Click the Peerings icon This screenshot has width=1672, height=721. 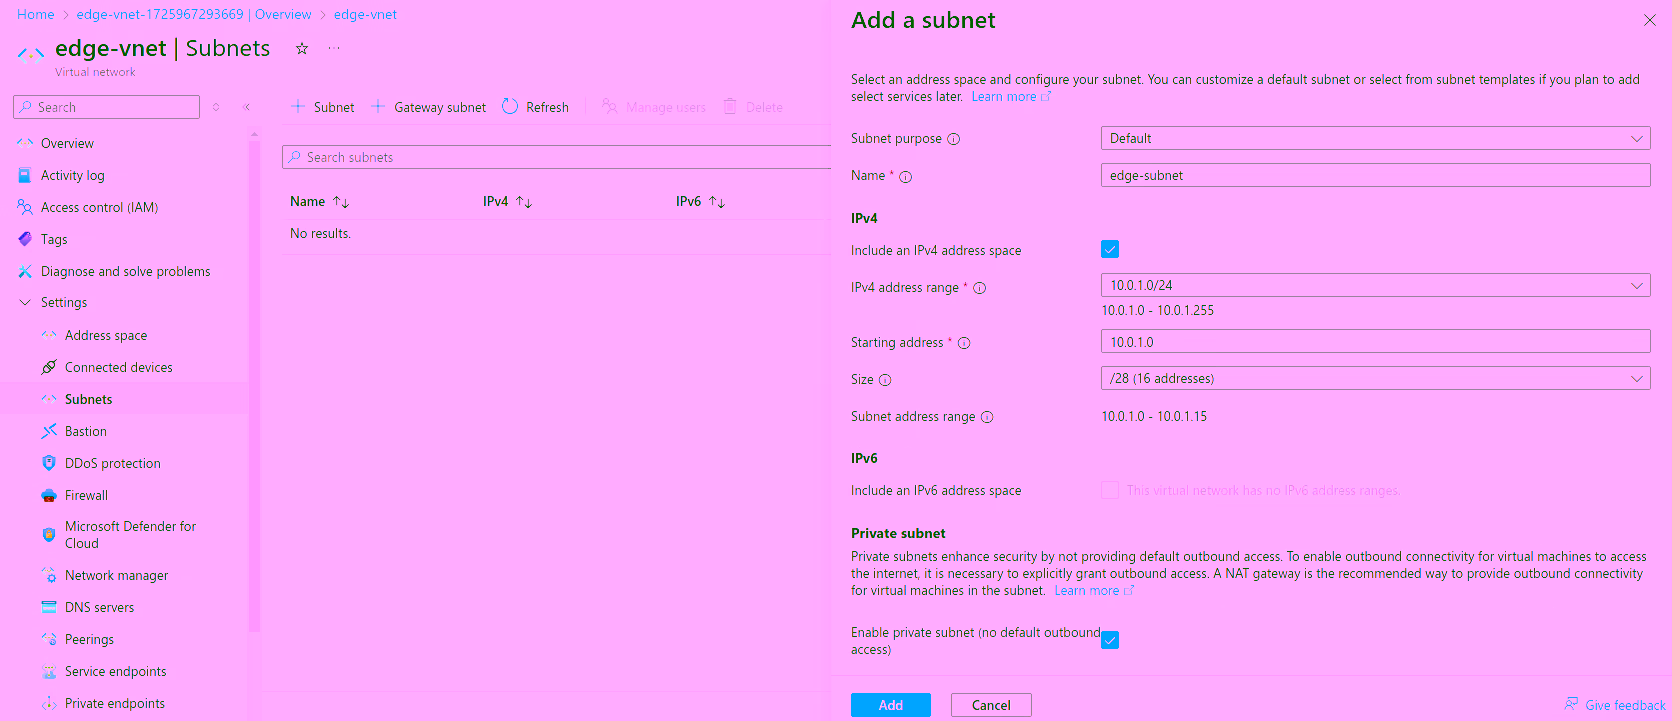pos(49,639)
